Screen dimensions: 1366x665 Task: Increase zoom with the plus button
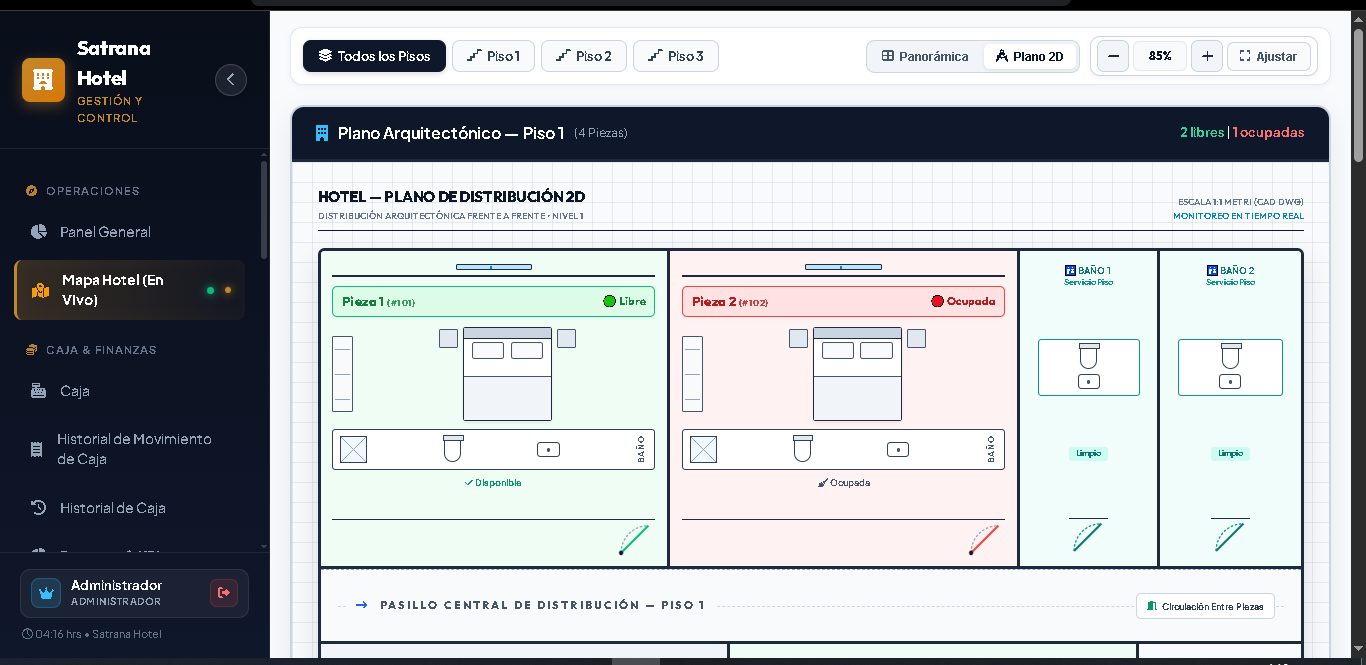tap(1207, 56)
